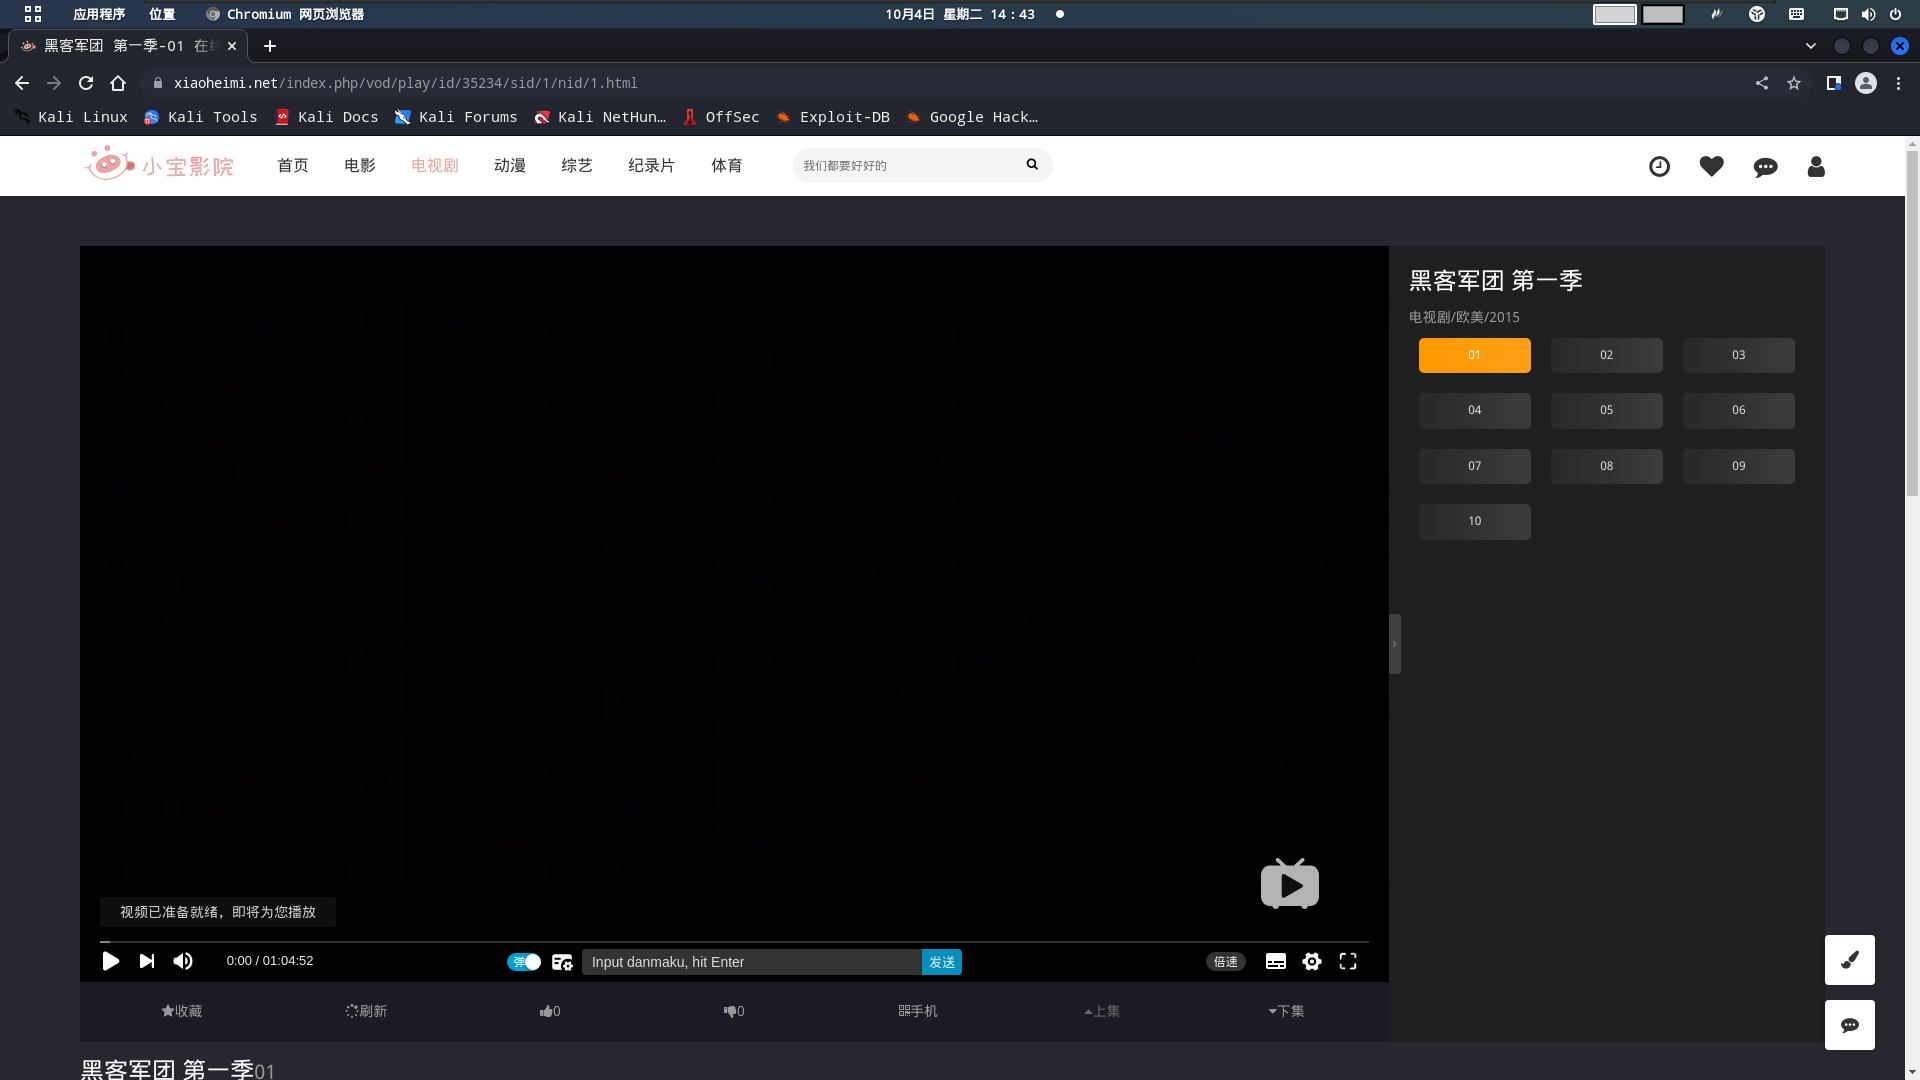Select episode 02
The image size is (1920, 1080).
coord(1607,355)
